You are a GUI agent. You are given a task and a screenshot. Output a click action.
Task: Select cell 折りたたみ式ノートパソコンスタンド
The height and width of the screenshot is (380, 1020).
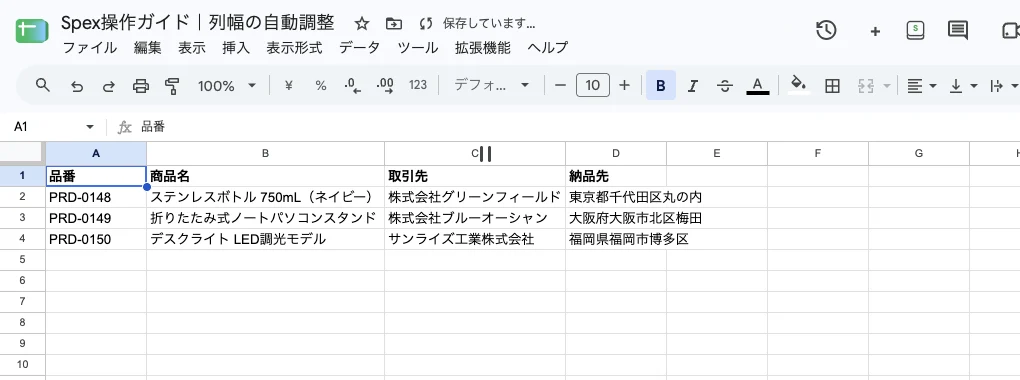(265, 217)
